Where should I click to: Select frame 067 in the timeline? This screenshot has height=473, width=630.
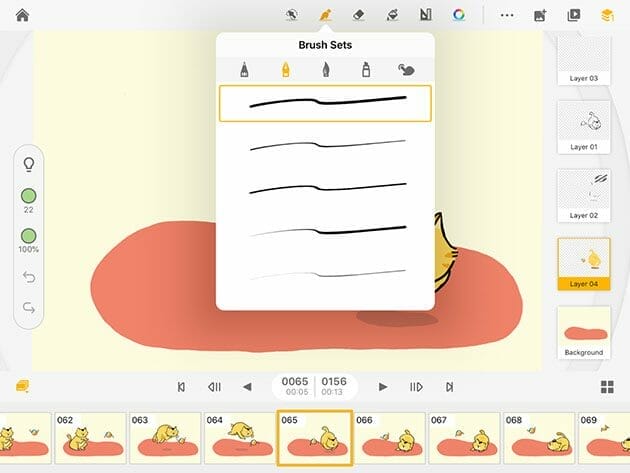[464, 439]
